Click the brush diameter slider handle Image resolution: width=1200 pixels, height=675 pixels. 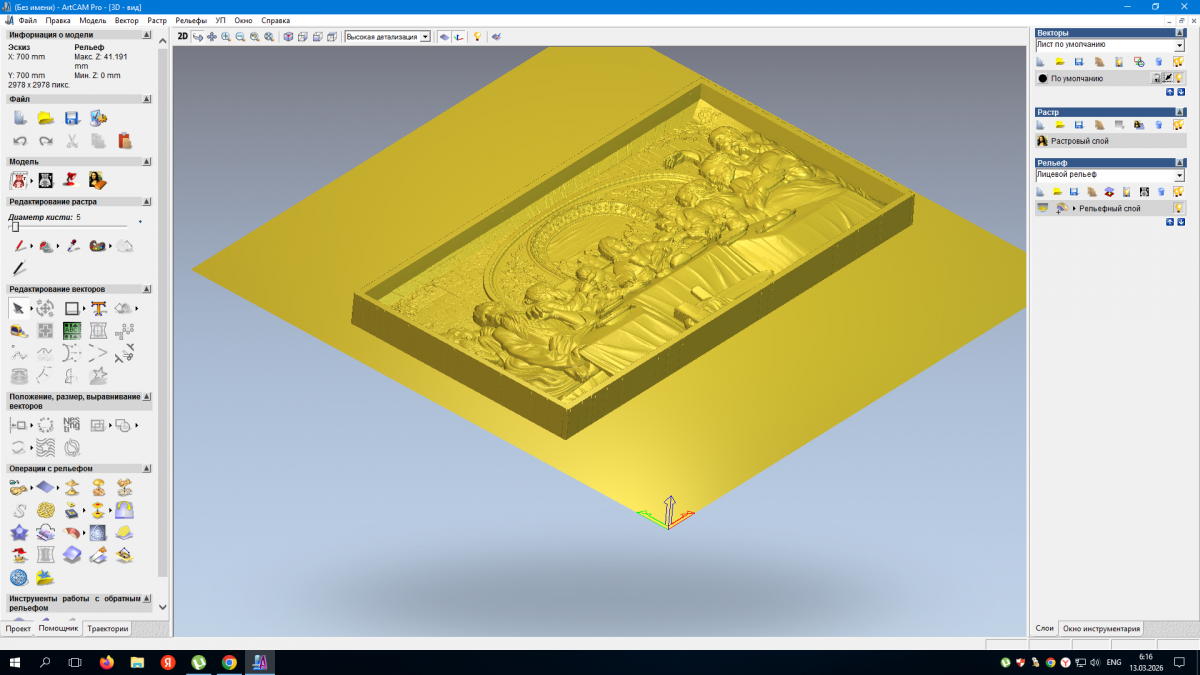pos(15,227)
